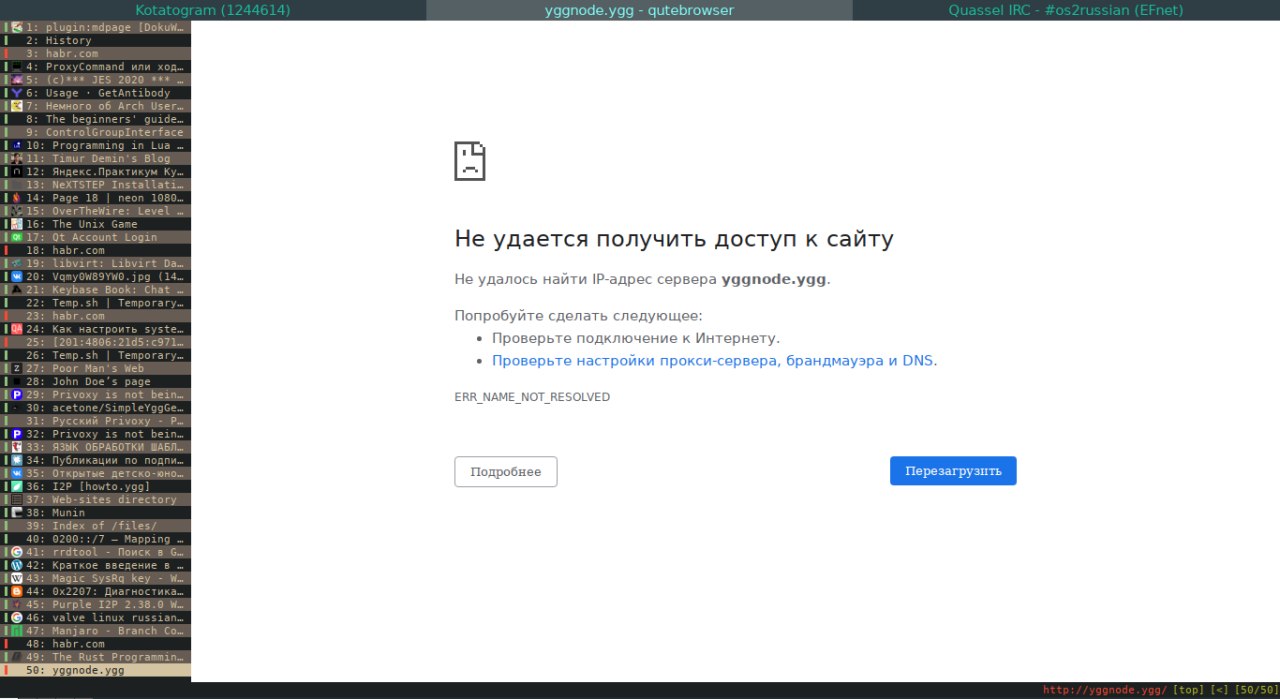Click the green favicon of I2P howto.ygg tab
Screen dimensions: 1280x699
(17, 486)
